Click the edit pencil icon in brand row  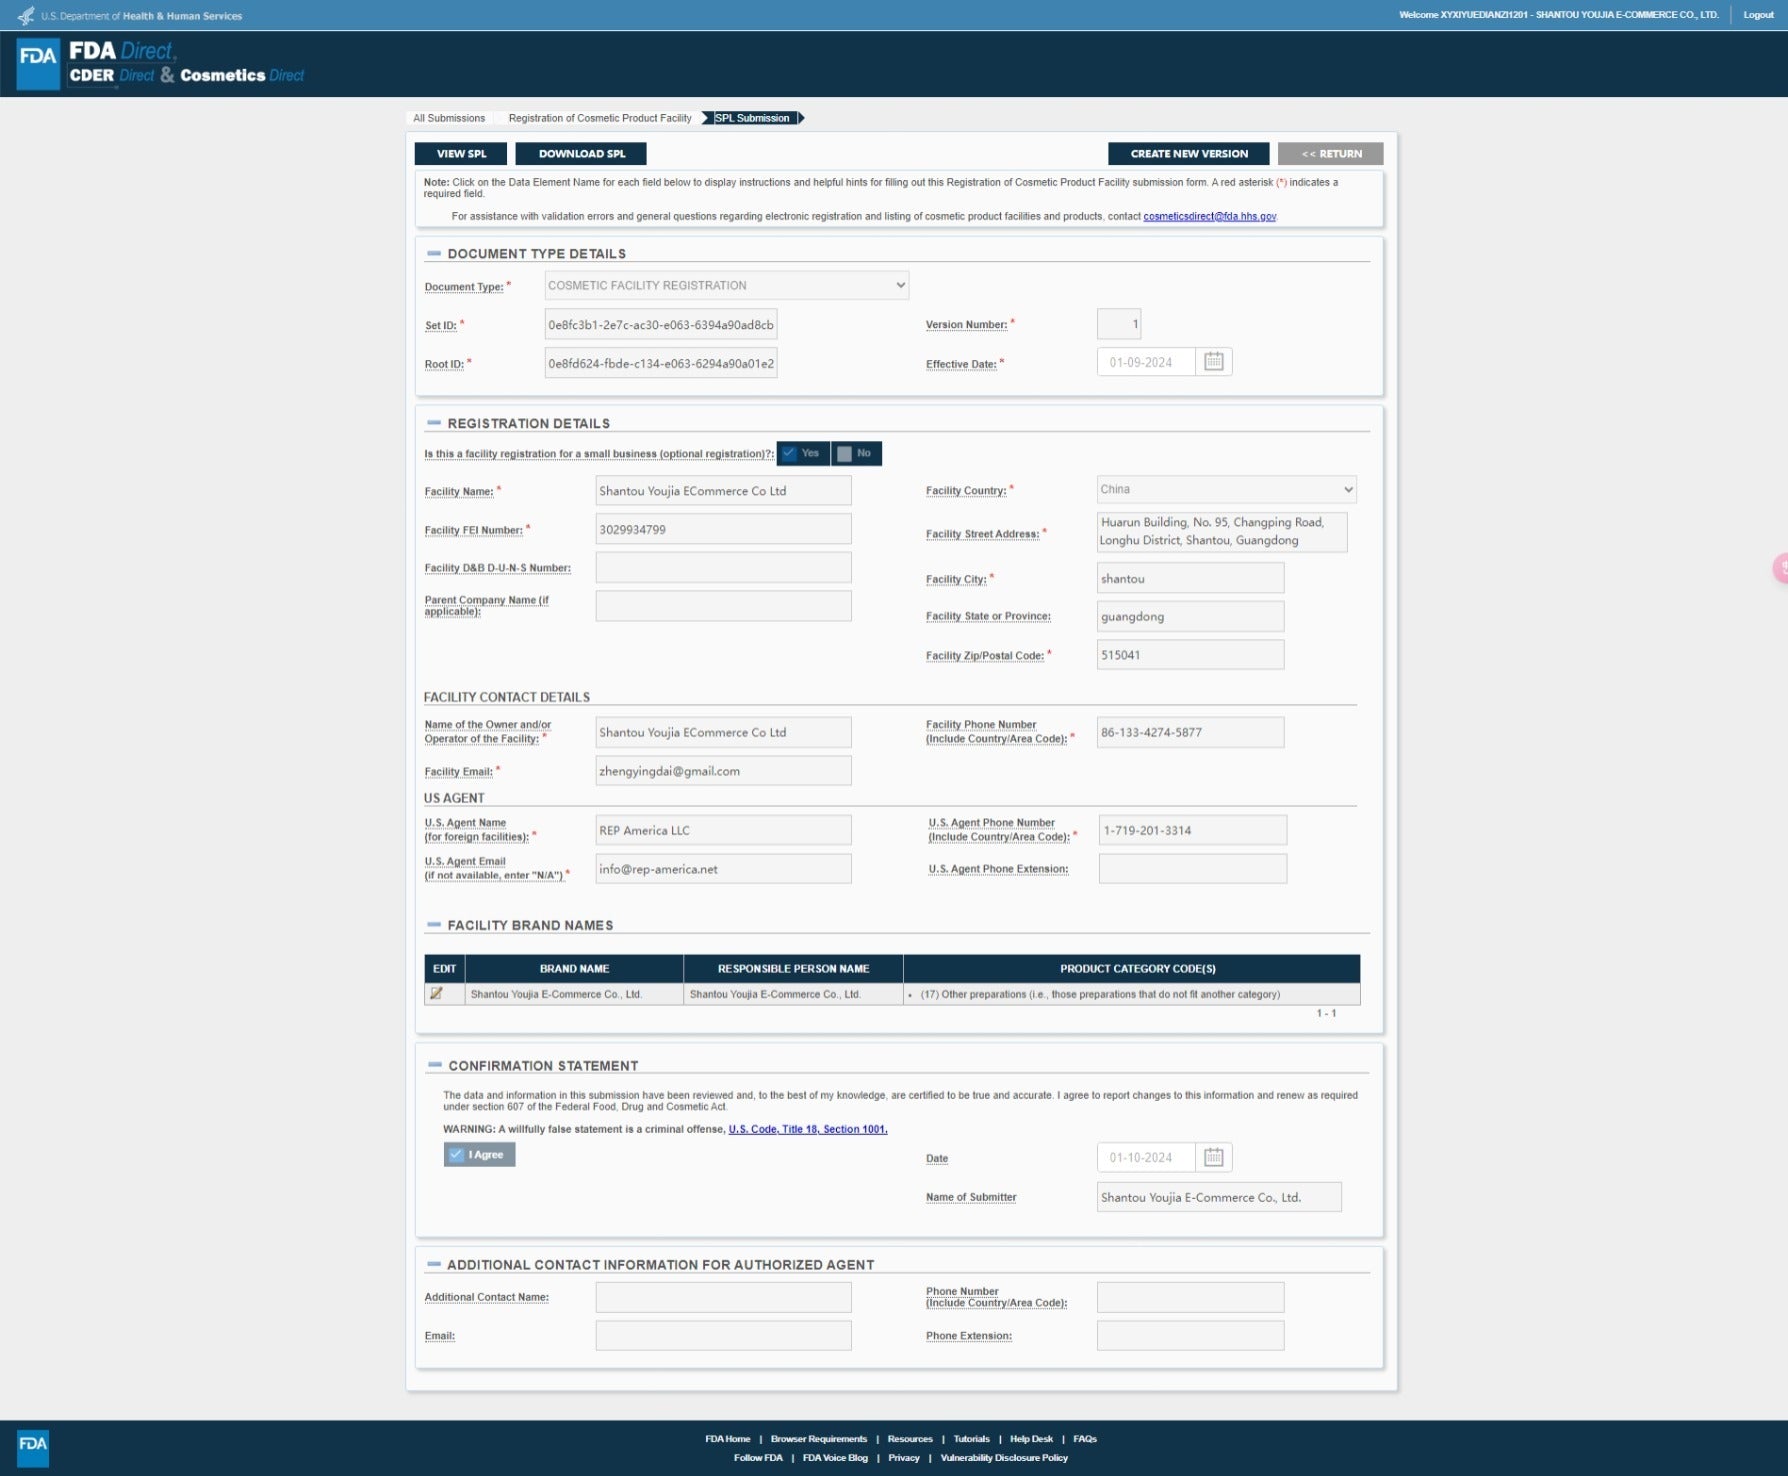pos(436,994)
